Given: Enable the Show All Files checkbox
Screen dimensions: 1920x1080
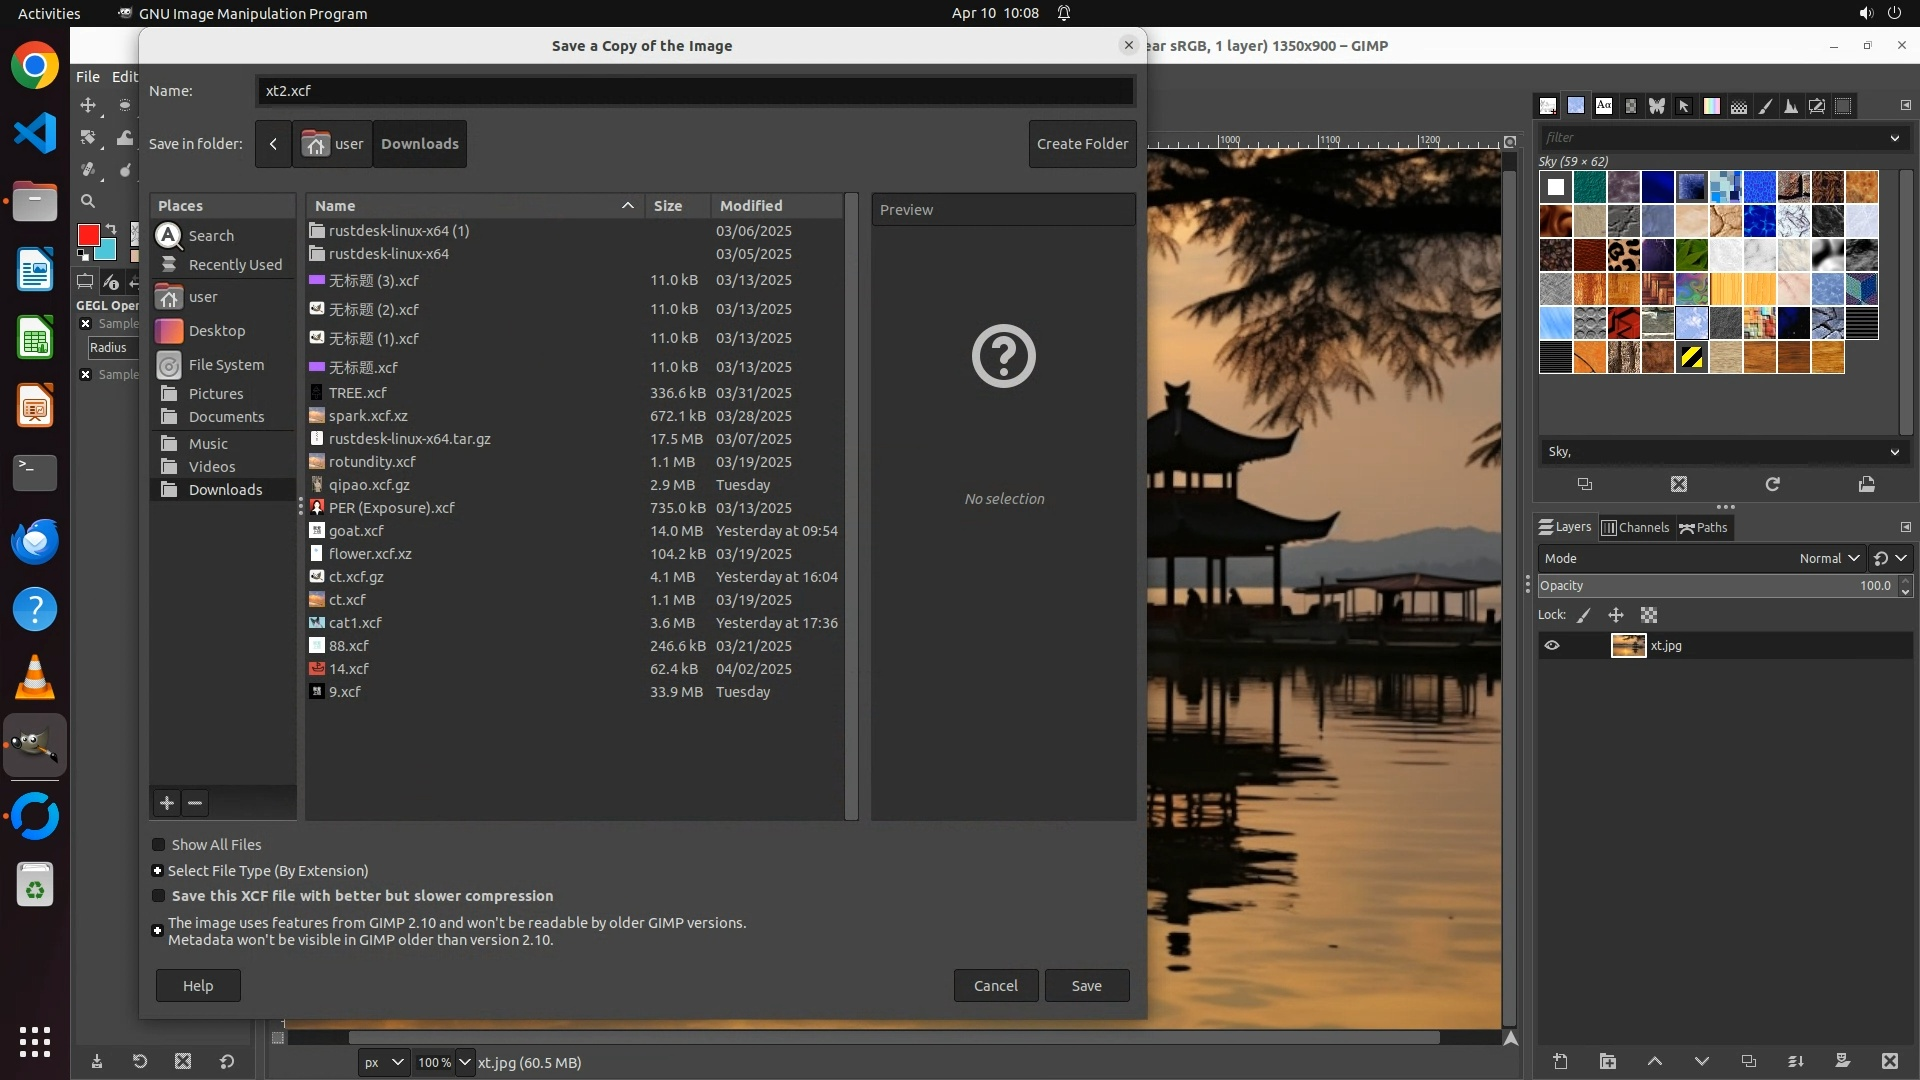Looking at the screenshot, I should [159, 845].
